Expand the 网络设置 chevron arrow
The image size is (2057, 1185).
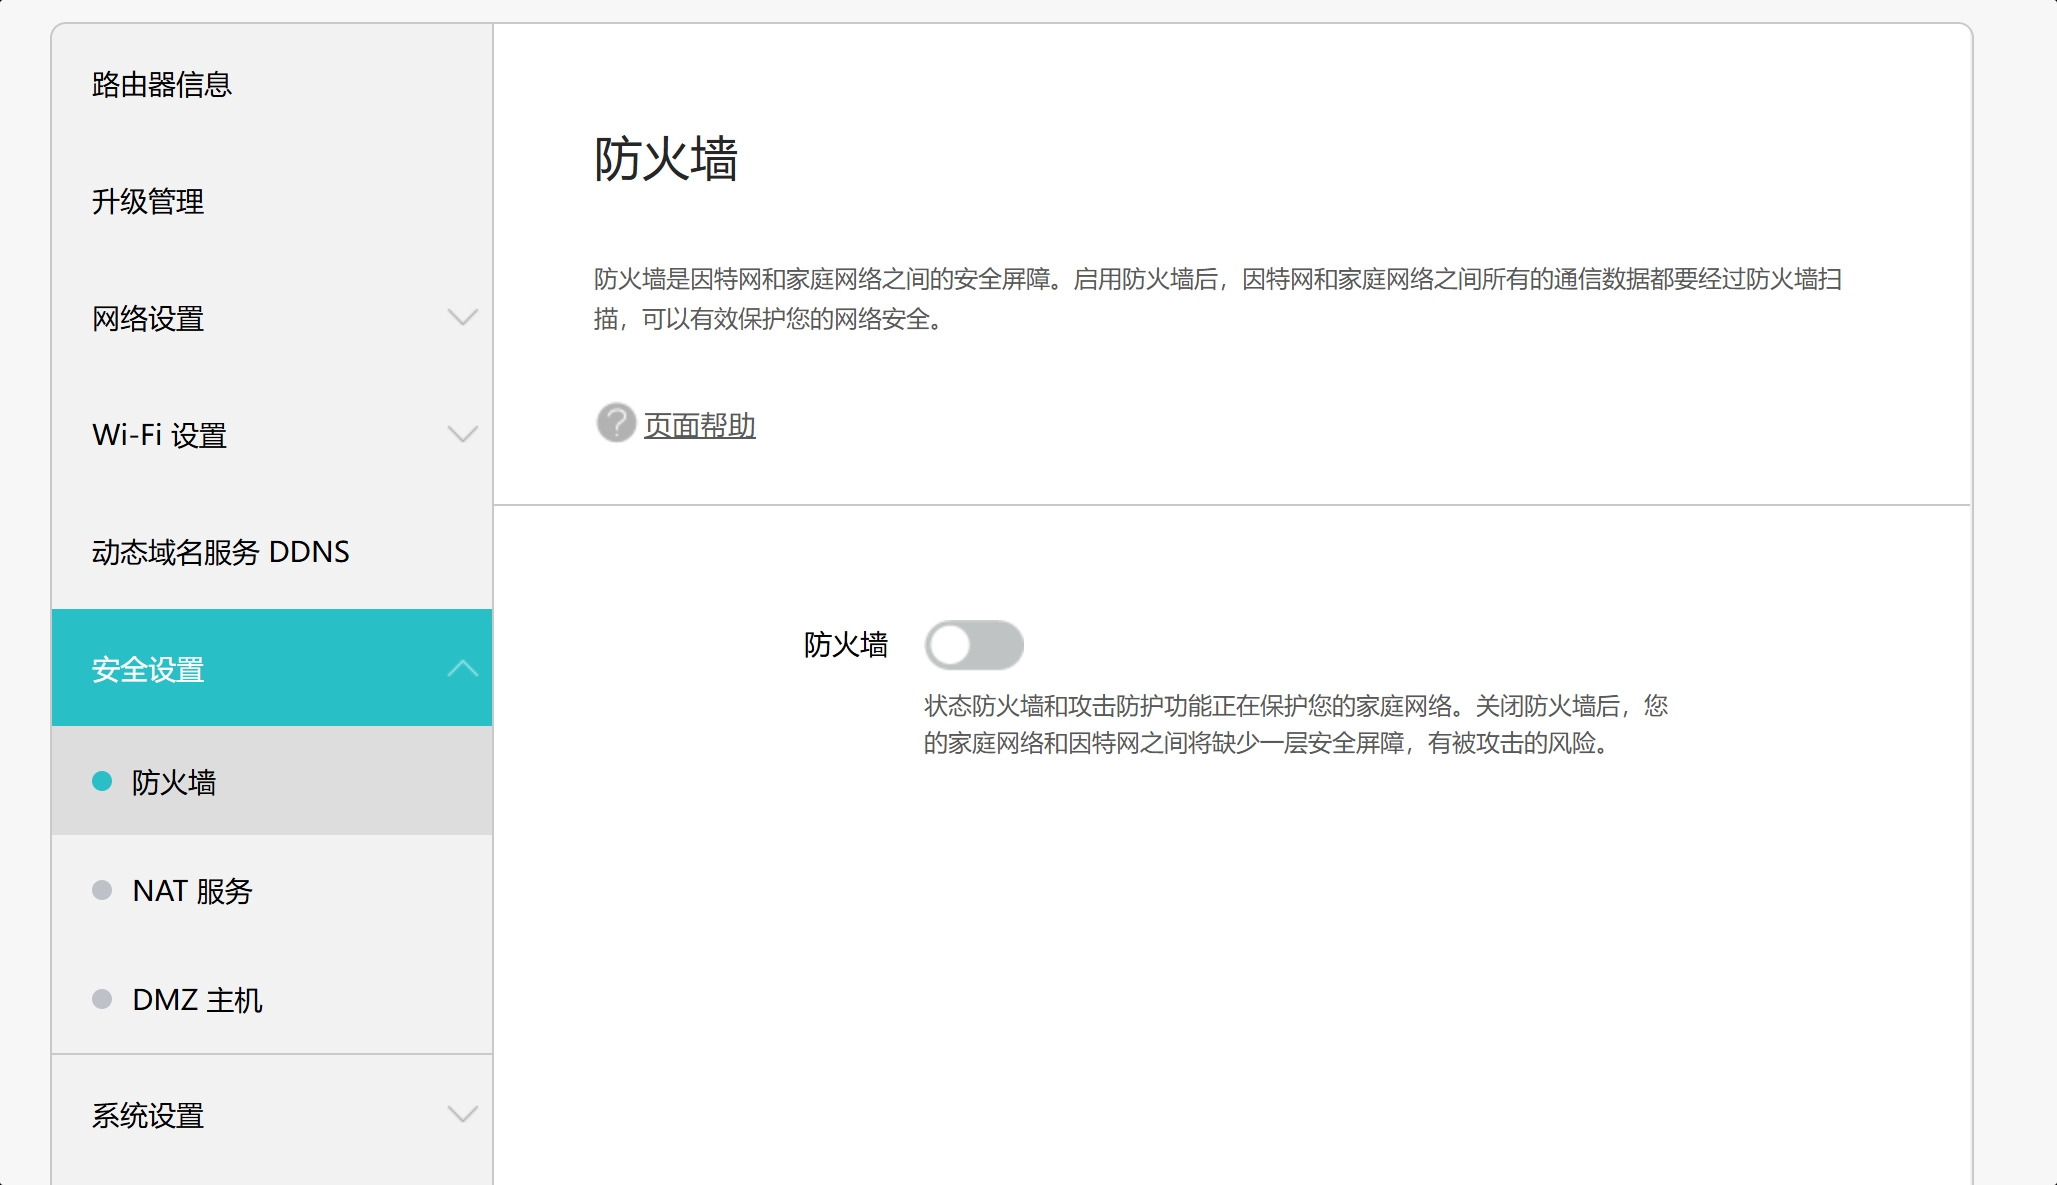click(x=462, y=318)
